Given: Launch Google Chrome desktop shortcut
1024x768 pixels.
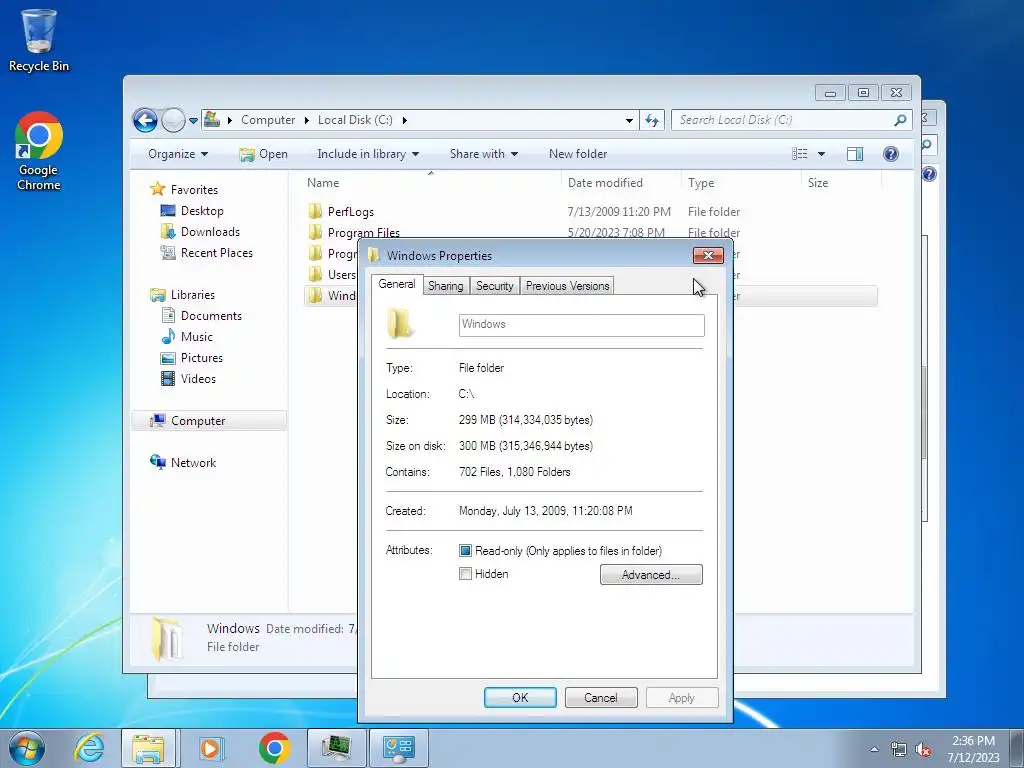Looking at the screenshot, I should click(39, 152).
